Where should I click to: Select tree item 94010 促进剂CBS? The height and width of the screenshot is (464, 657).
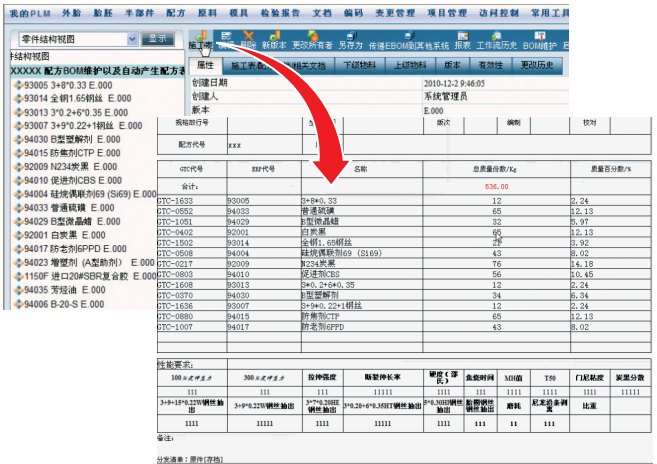coord(73,181)
